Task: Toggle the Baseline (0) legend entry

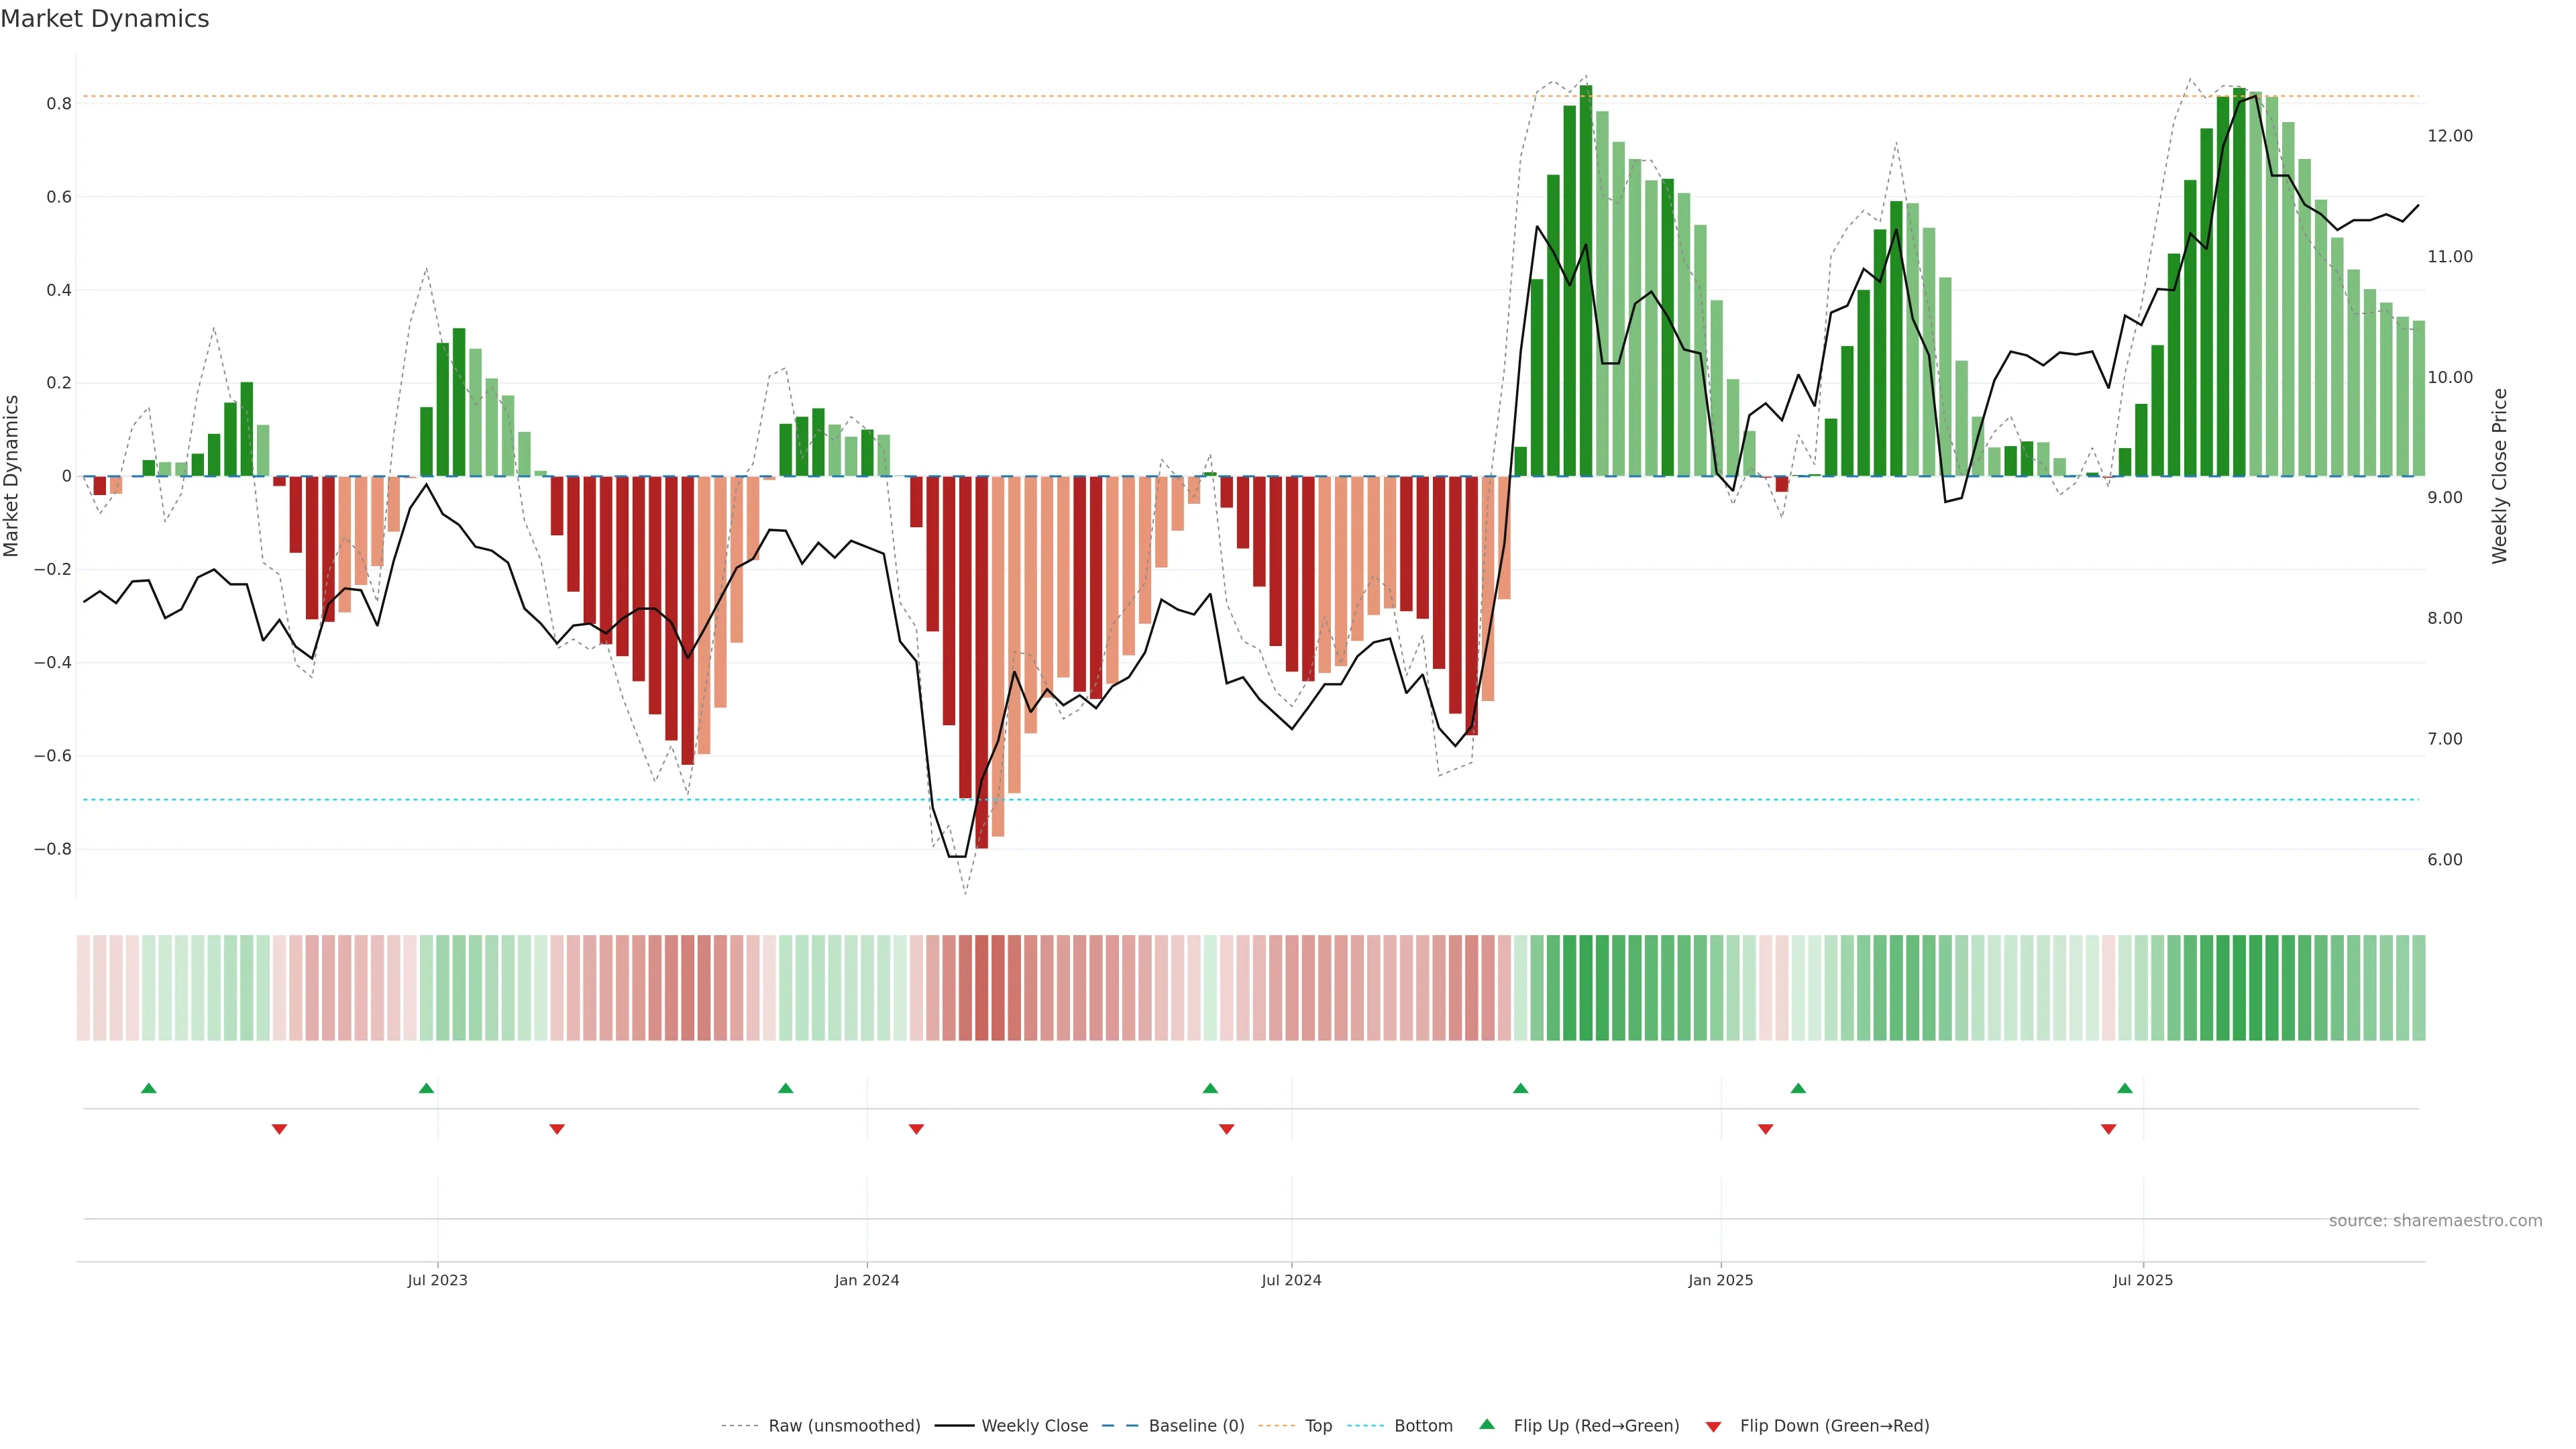Action: click(x=1196, y=1426)
